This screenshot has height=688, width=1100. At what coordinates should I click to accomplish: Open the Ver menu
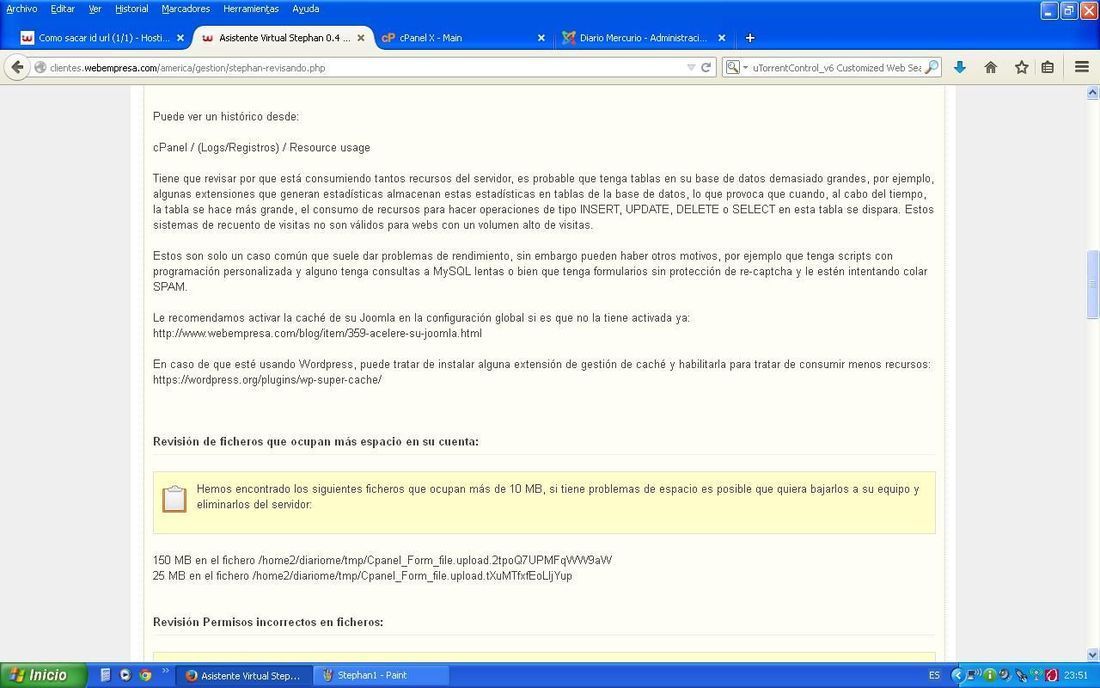point(95,8)
